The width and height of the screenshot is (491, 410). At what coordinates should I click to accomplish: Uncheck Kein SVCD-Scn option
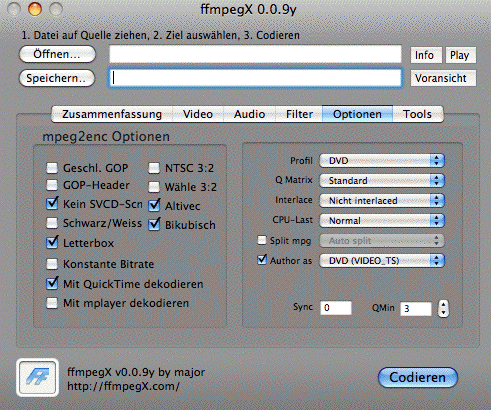coord(52,203)
